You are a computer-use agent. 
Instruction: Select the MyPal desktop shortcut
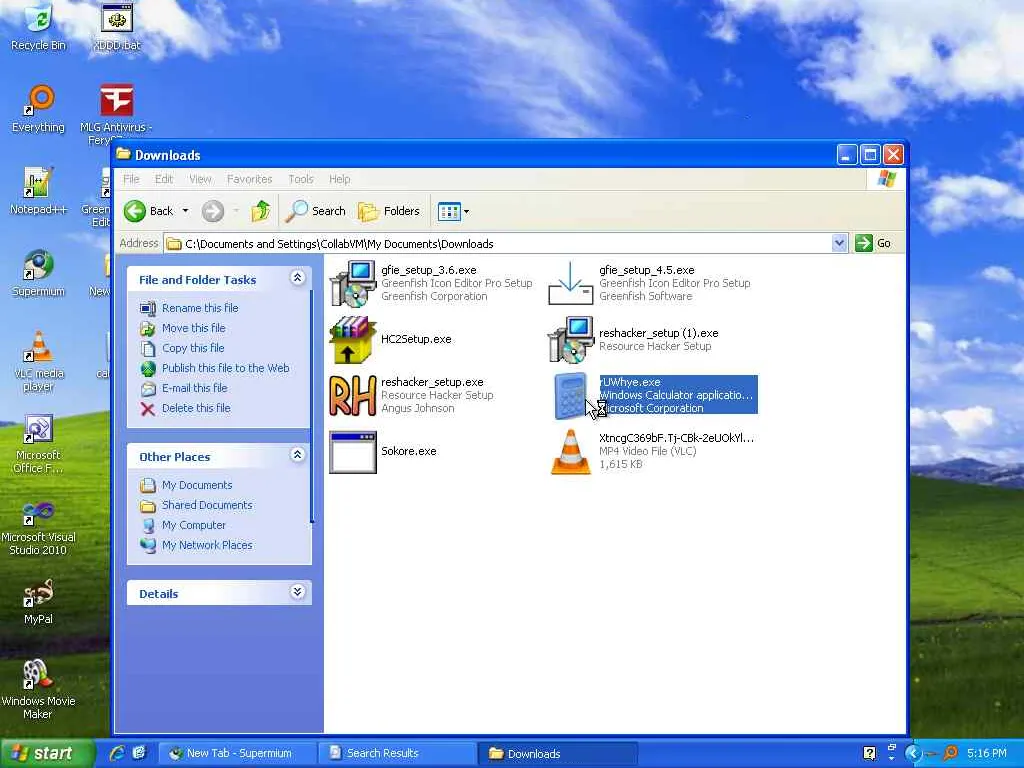click(39, 601)
